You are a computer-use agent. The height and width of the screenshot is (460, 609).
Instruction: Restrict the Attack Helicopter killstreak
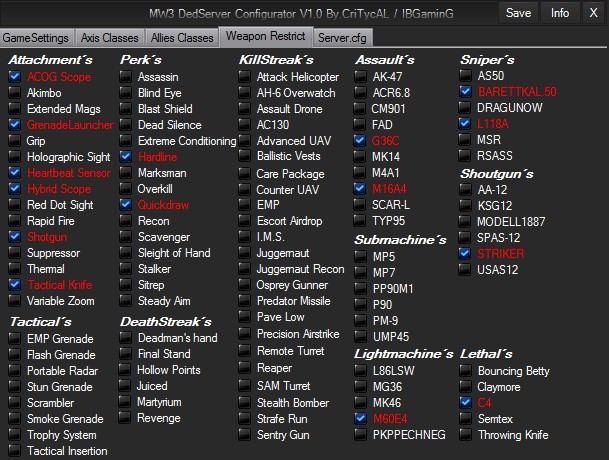245,77
